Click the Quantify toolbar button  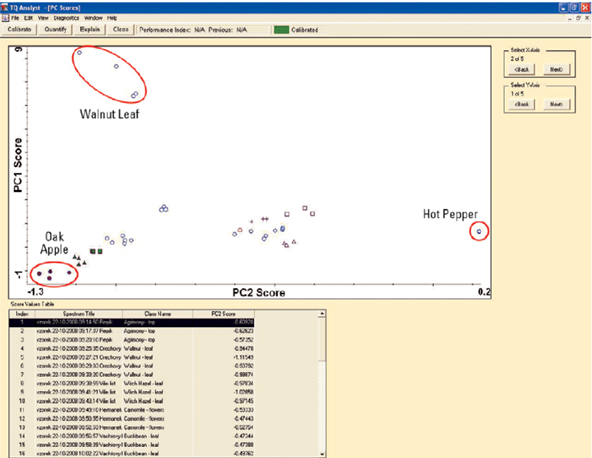[56, 29]
